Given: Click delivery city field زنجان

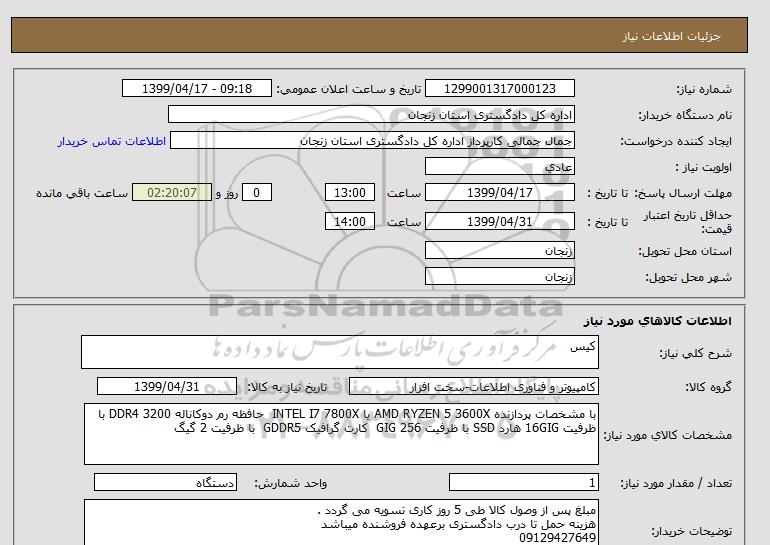Looking at the screenshot, I should click(x=499, y=276).
